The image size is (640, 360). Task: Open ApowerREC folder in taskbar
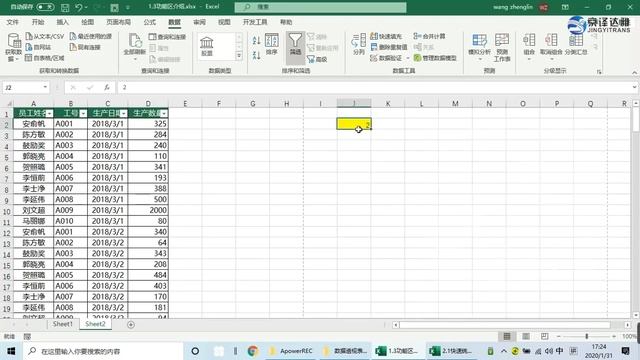point(291,351)
